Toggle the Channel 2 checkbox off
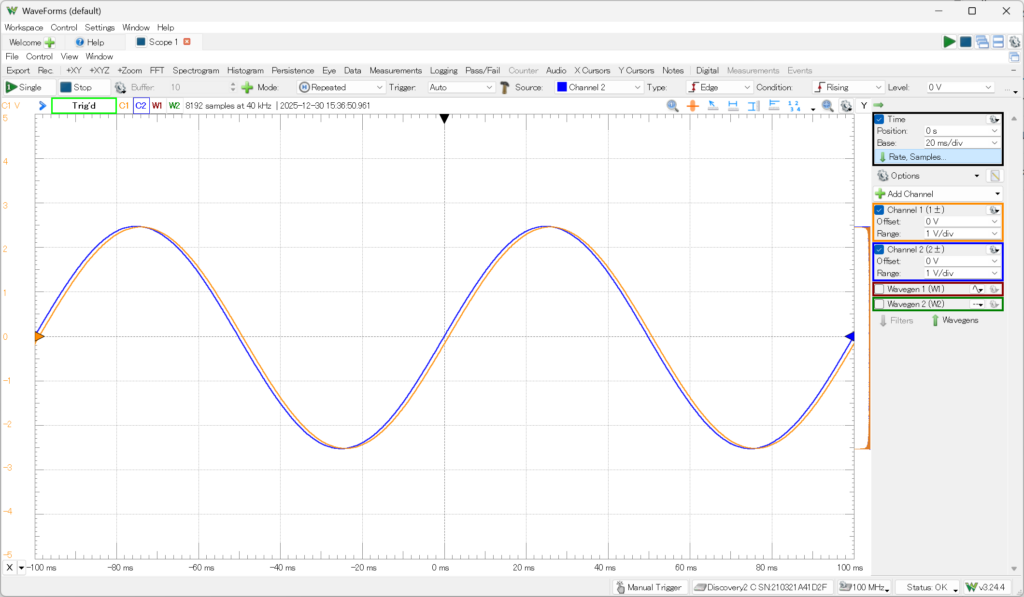The width and height of the screenshot is (1024, 597). coord(880,249)
